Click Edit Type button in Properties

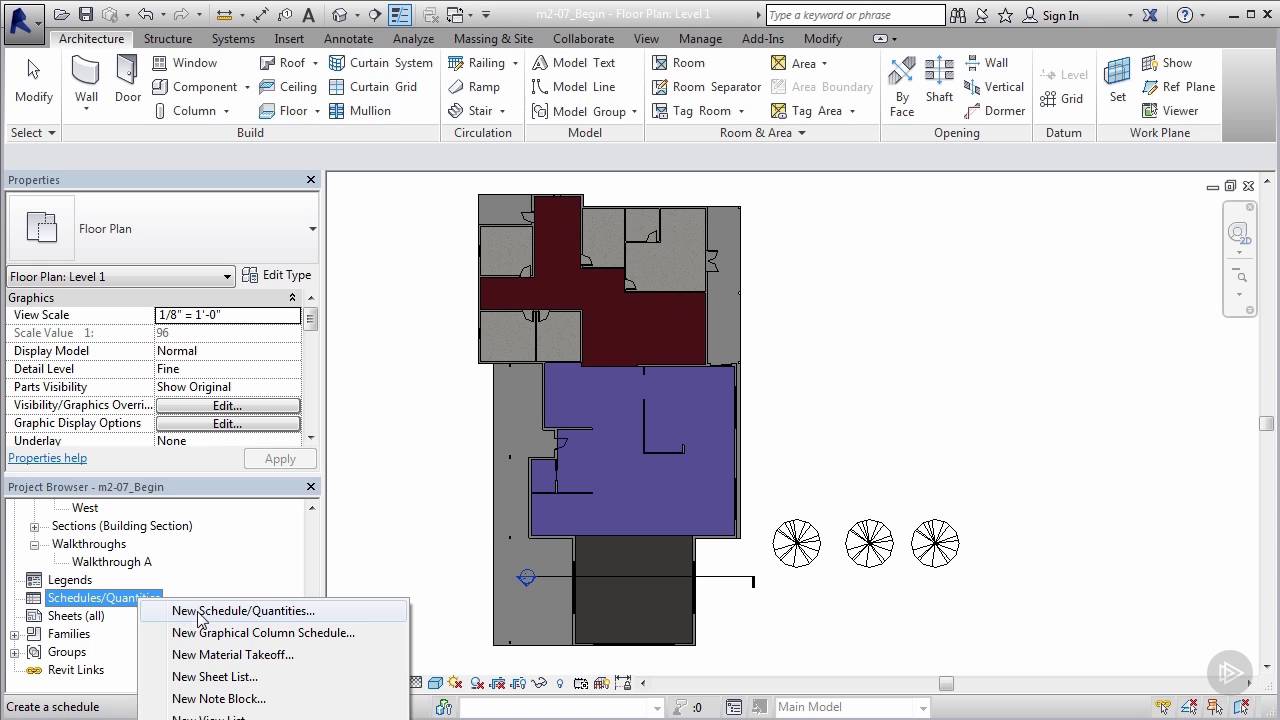(277, 275)
